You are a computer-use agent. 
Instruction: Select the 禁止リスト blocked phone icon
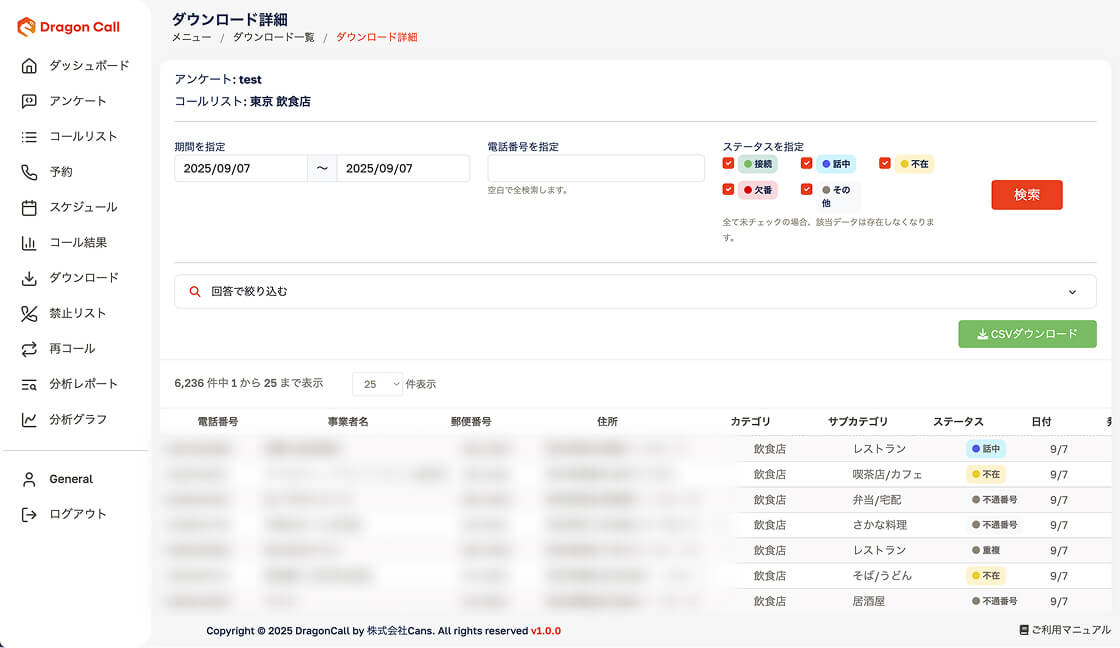[x=29, y=314]
